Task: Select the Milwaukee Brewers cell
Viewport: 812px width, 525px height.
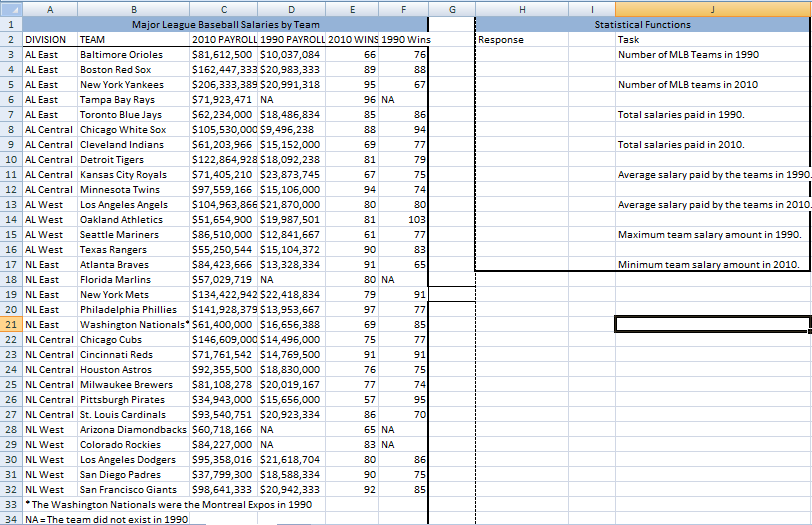Action: point(134,385)
